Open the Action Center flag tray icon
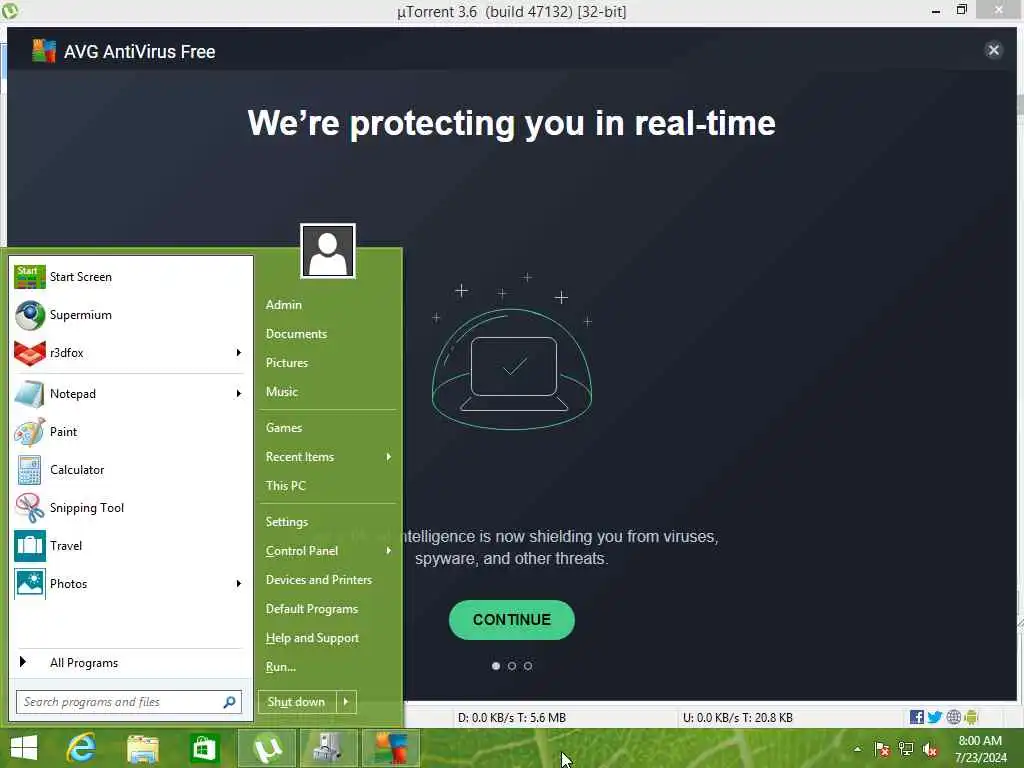The height and width of the screenshot is (768, 1024). point(882,748)
